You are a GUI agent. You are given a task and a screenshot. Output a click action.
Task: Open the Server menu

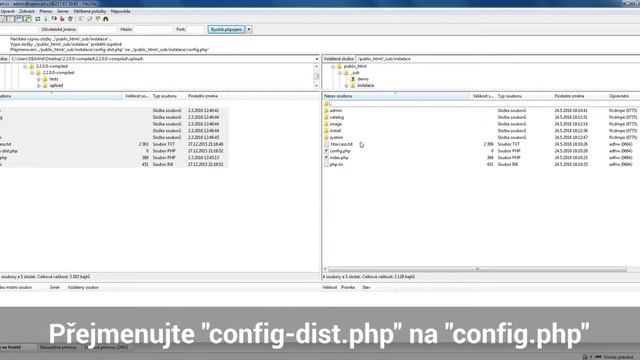pyautogui.click(x=63, y=11)
